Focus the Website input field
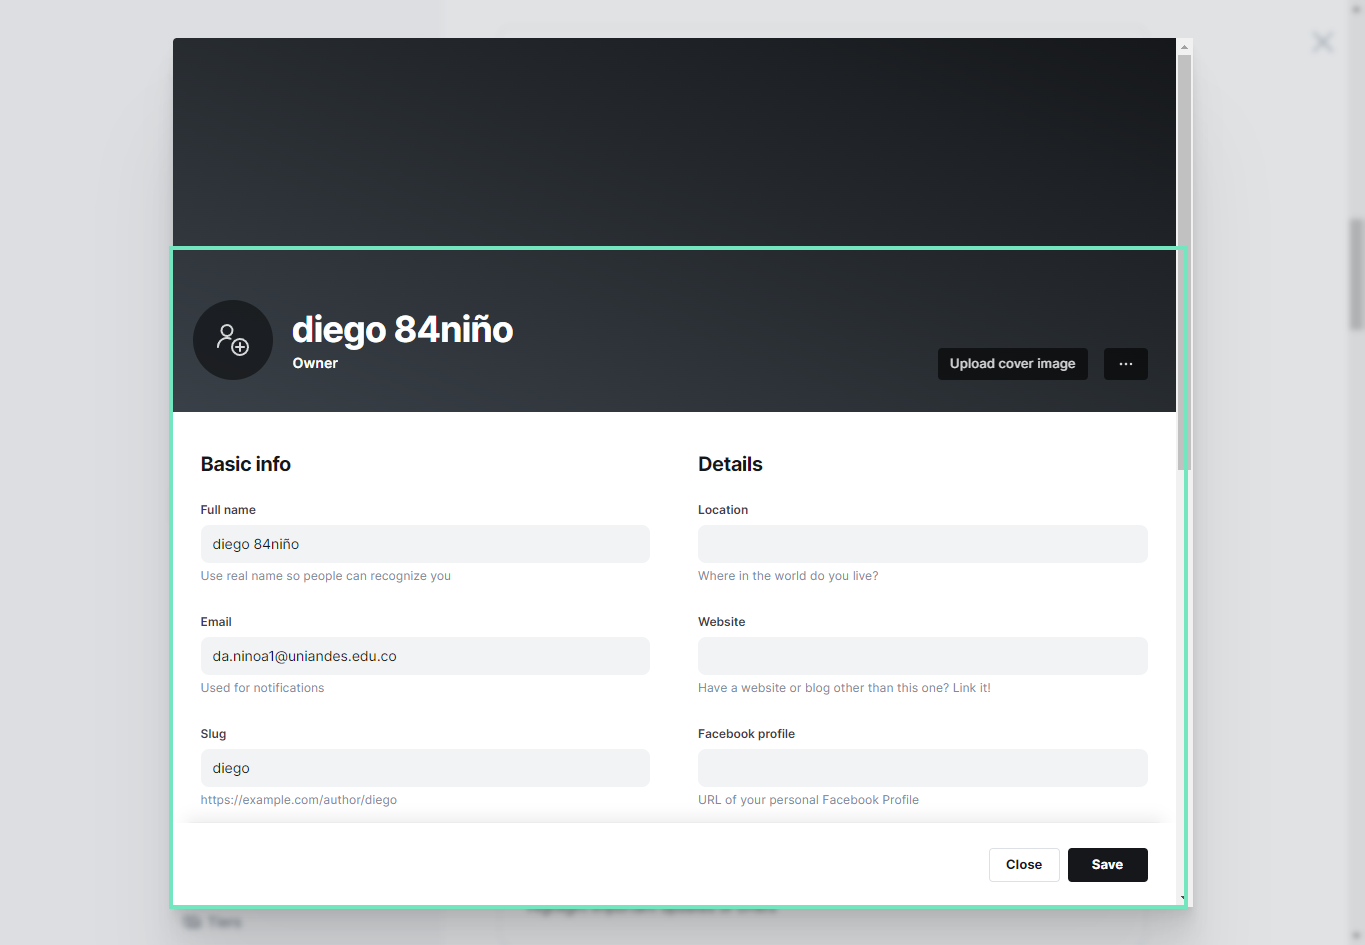 click(x=923, y=656)
